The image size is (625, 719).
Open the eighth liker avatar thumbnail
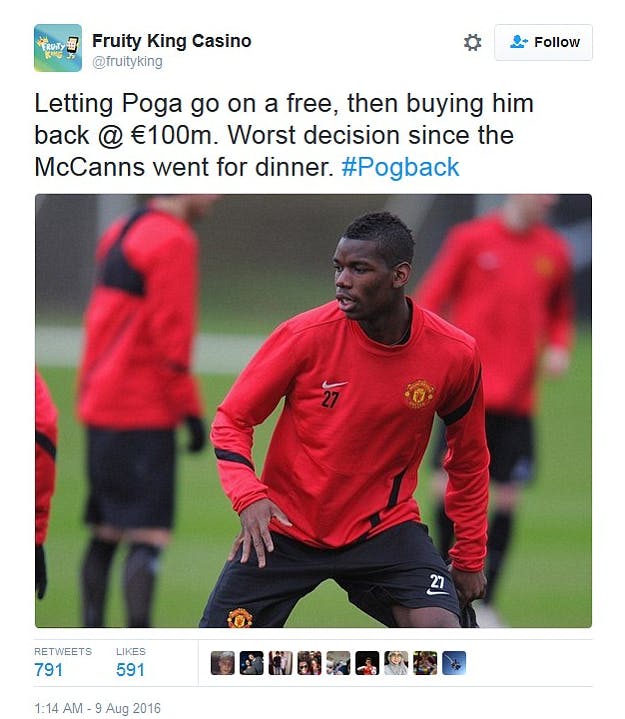click(425, 663)
